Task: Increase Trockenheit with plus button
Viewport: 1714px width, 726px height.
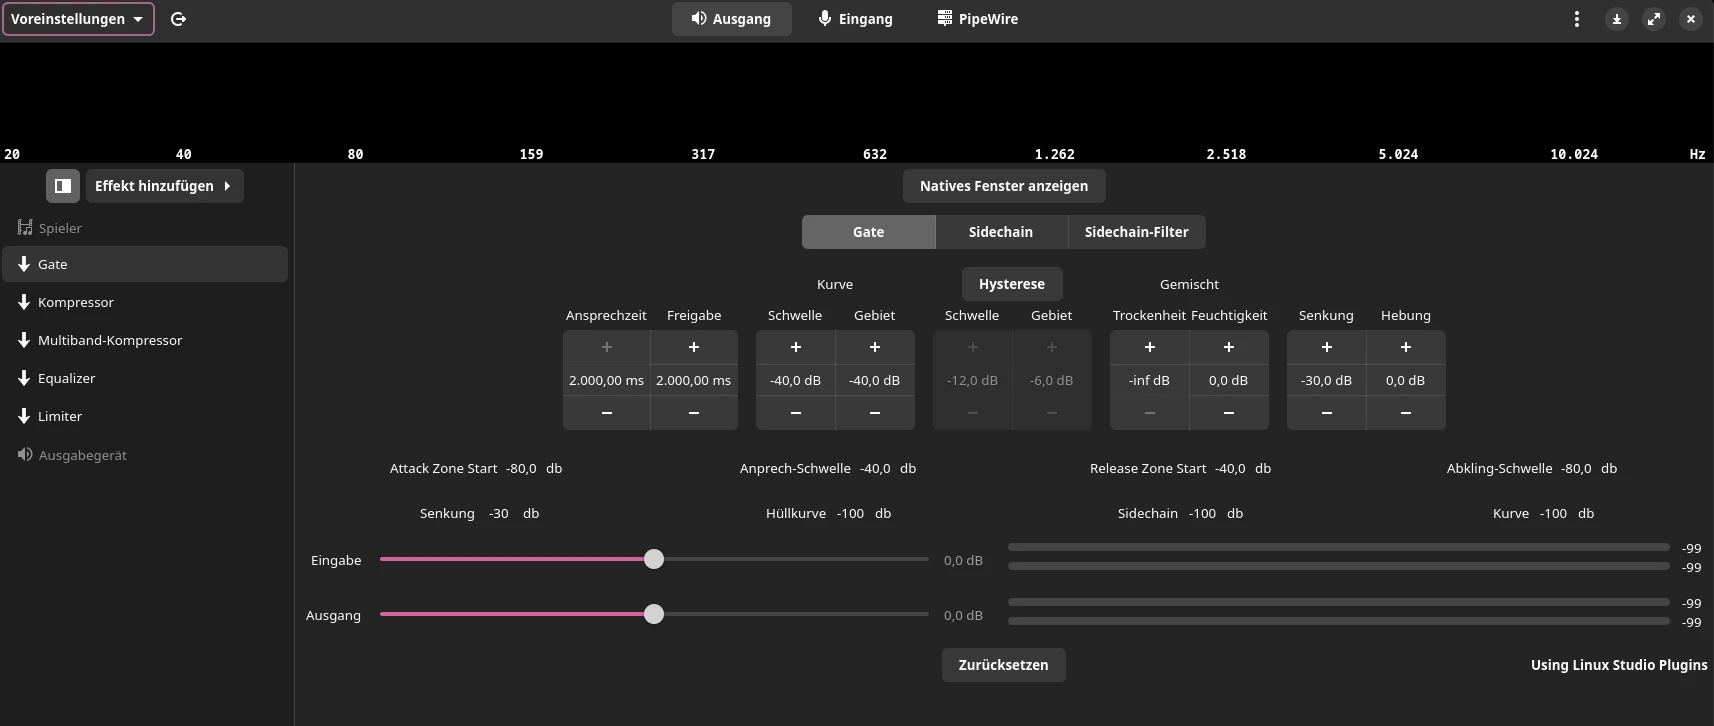Action: tap(1150, 347)
